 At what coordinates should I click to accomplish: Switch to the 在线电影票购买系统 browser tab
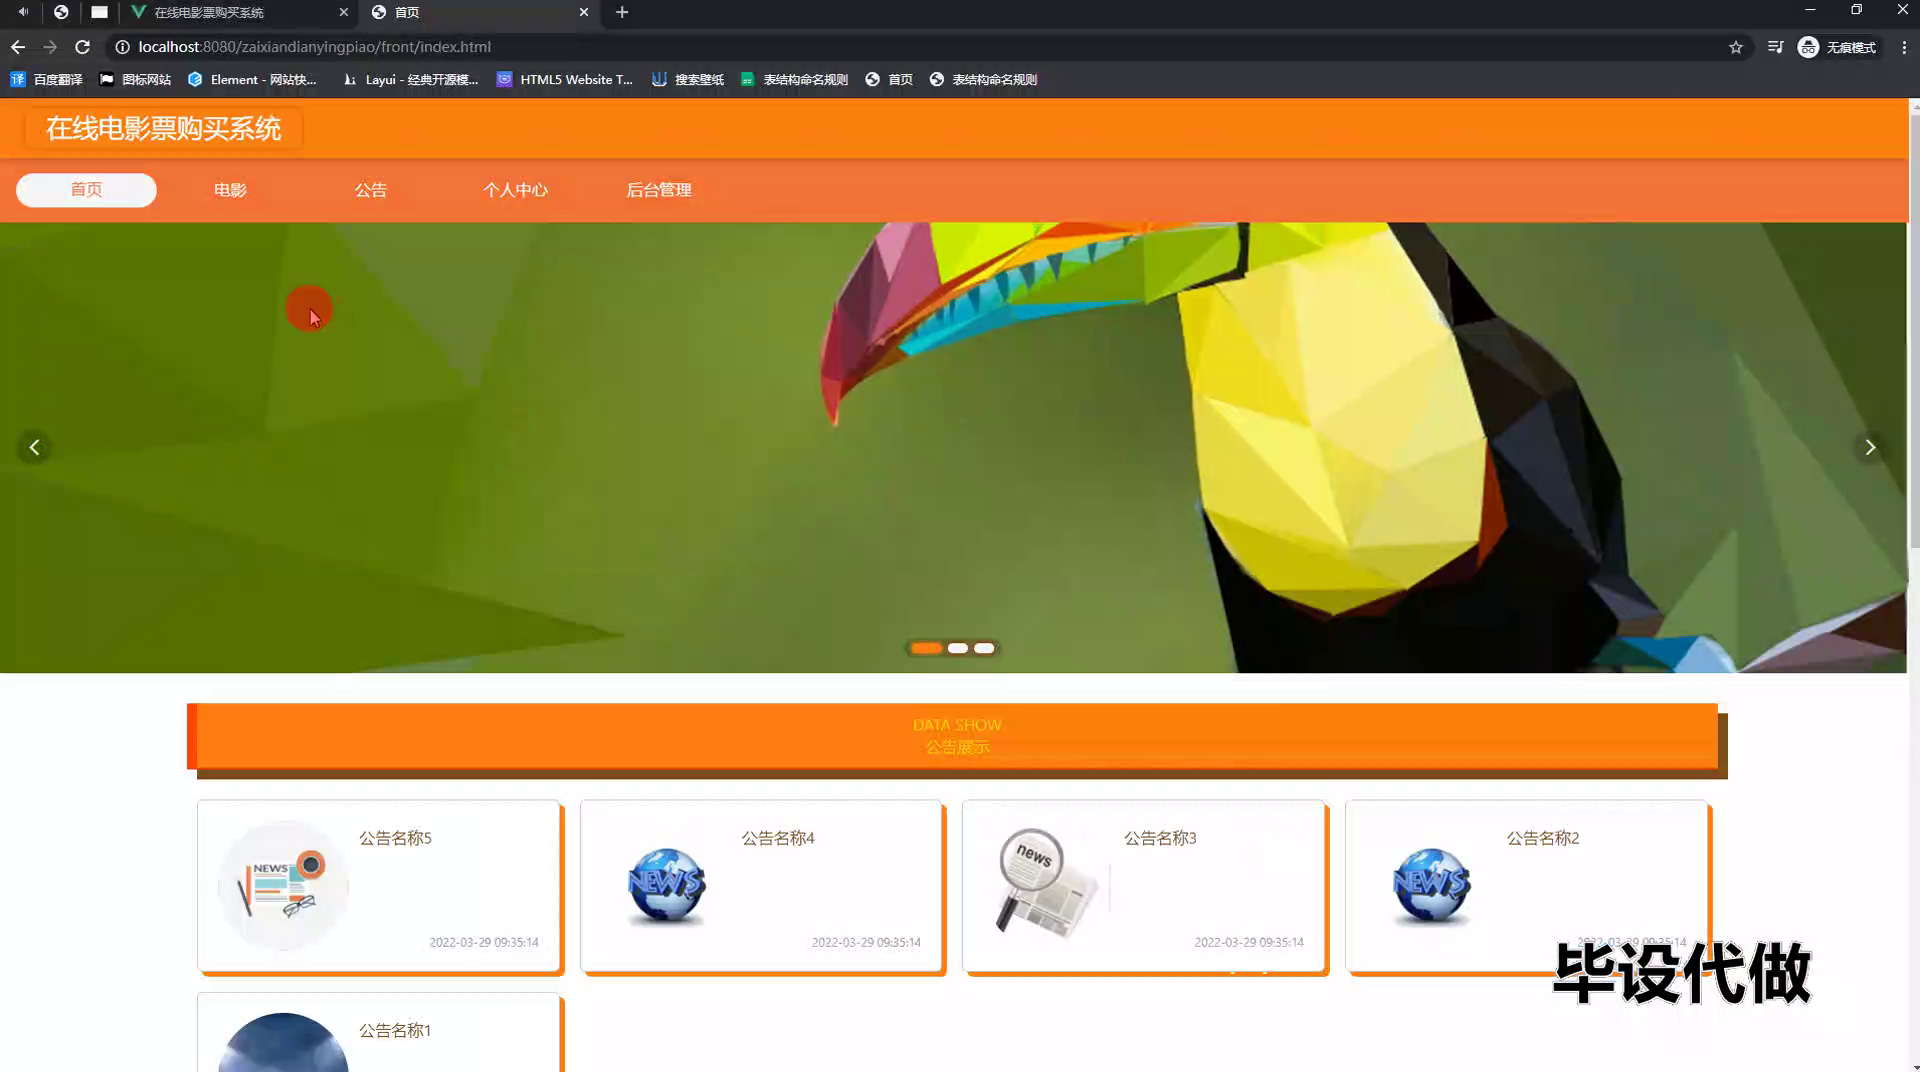coord(238,12)
